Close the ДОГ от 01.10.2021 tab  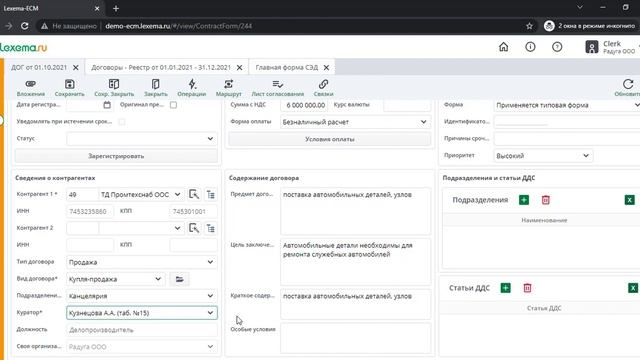click(76, 67)
